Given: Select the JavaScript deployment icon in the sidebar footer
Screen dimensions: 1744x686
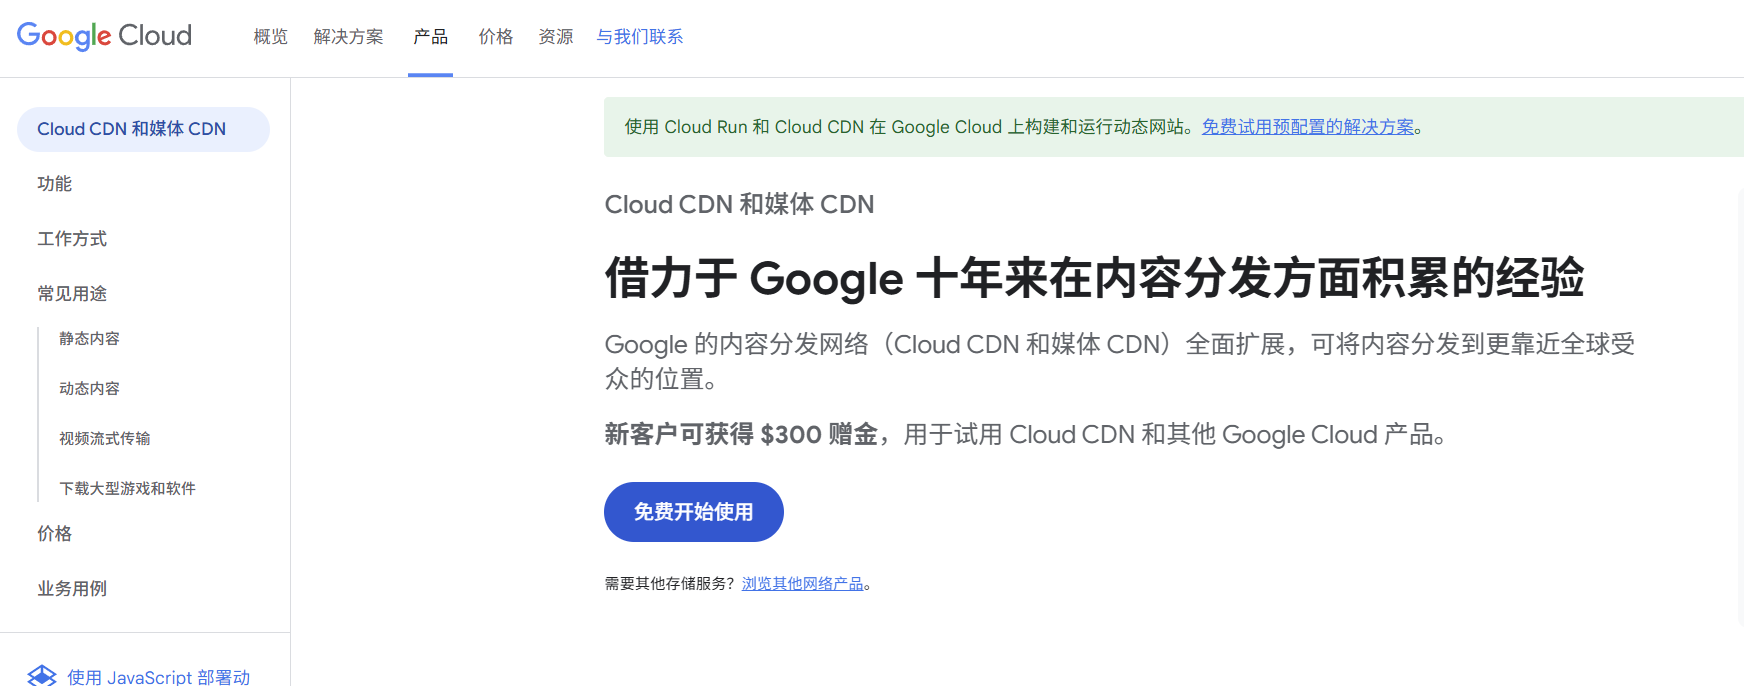Looking at the screenshot, I should 44,675.
